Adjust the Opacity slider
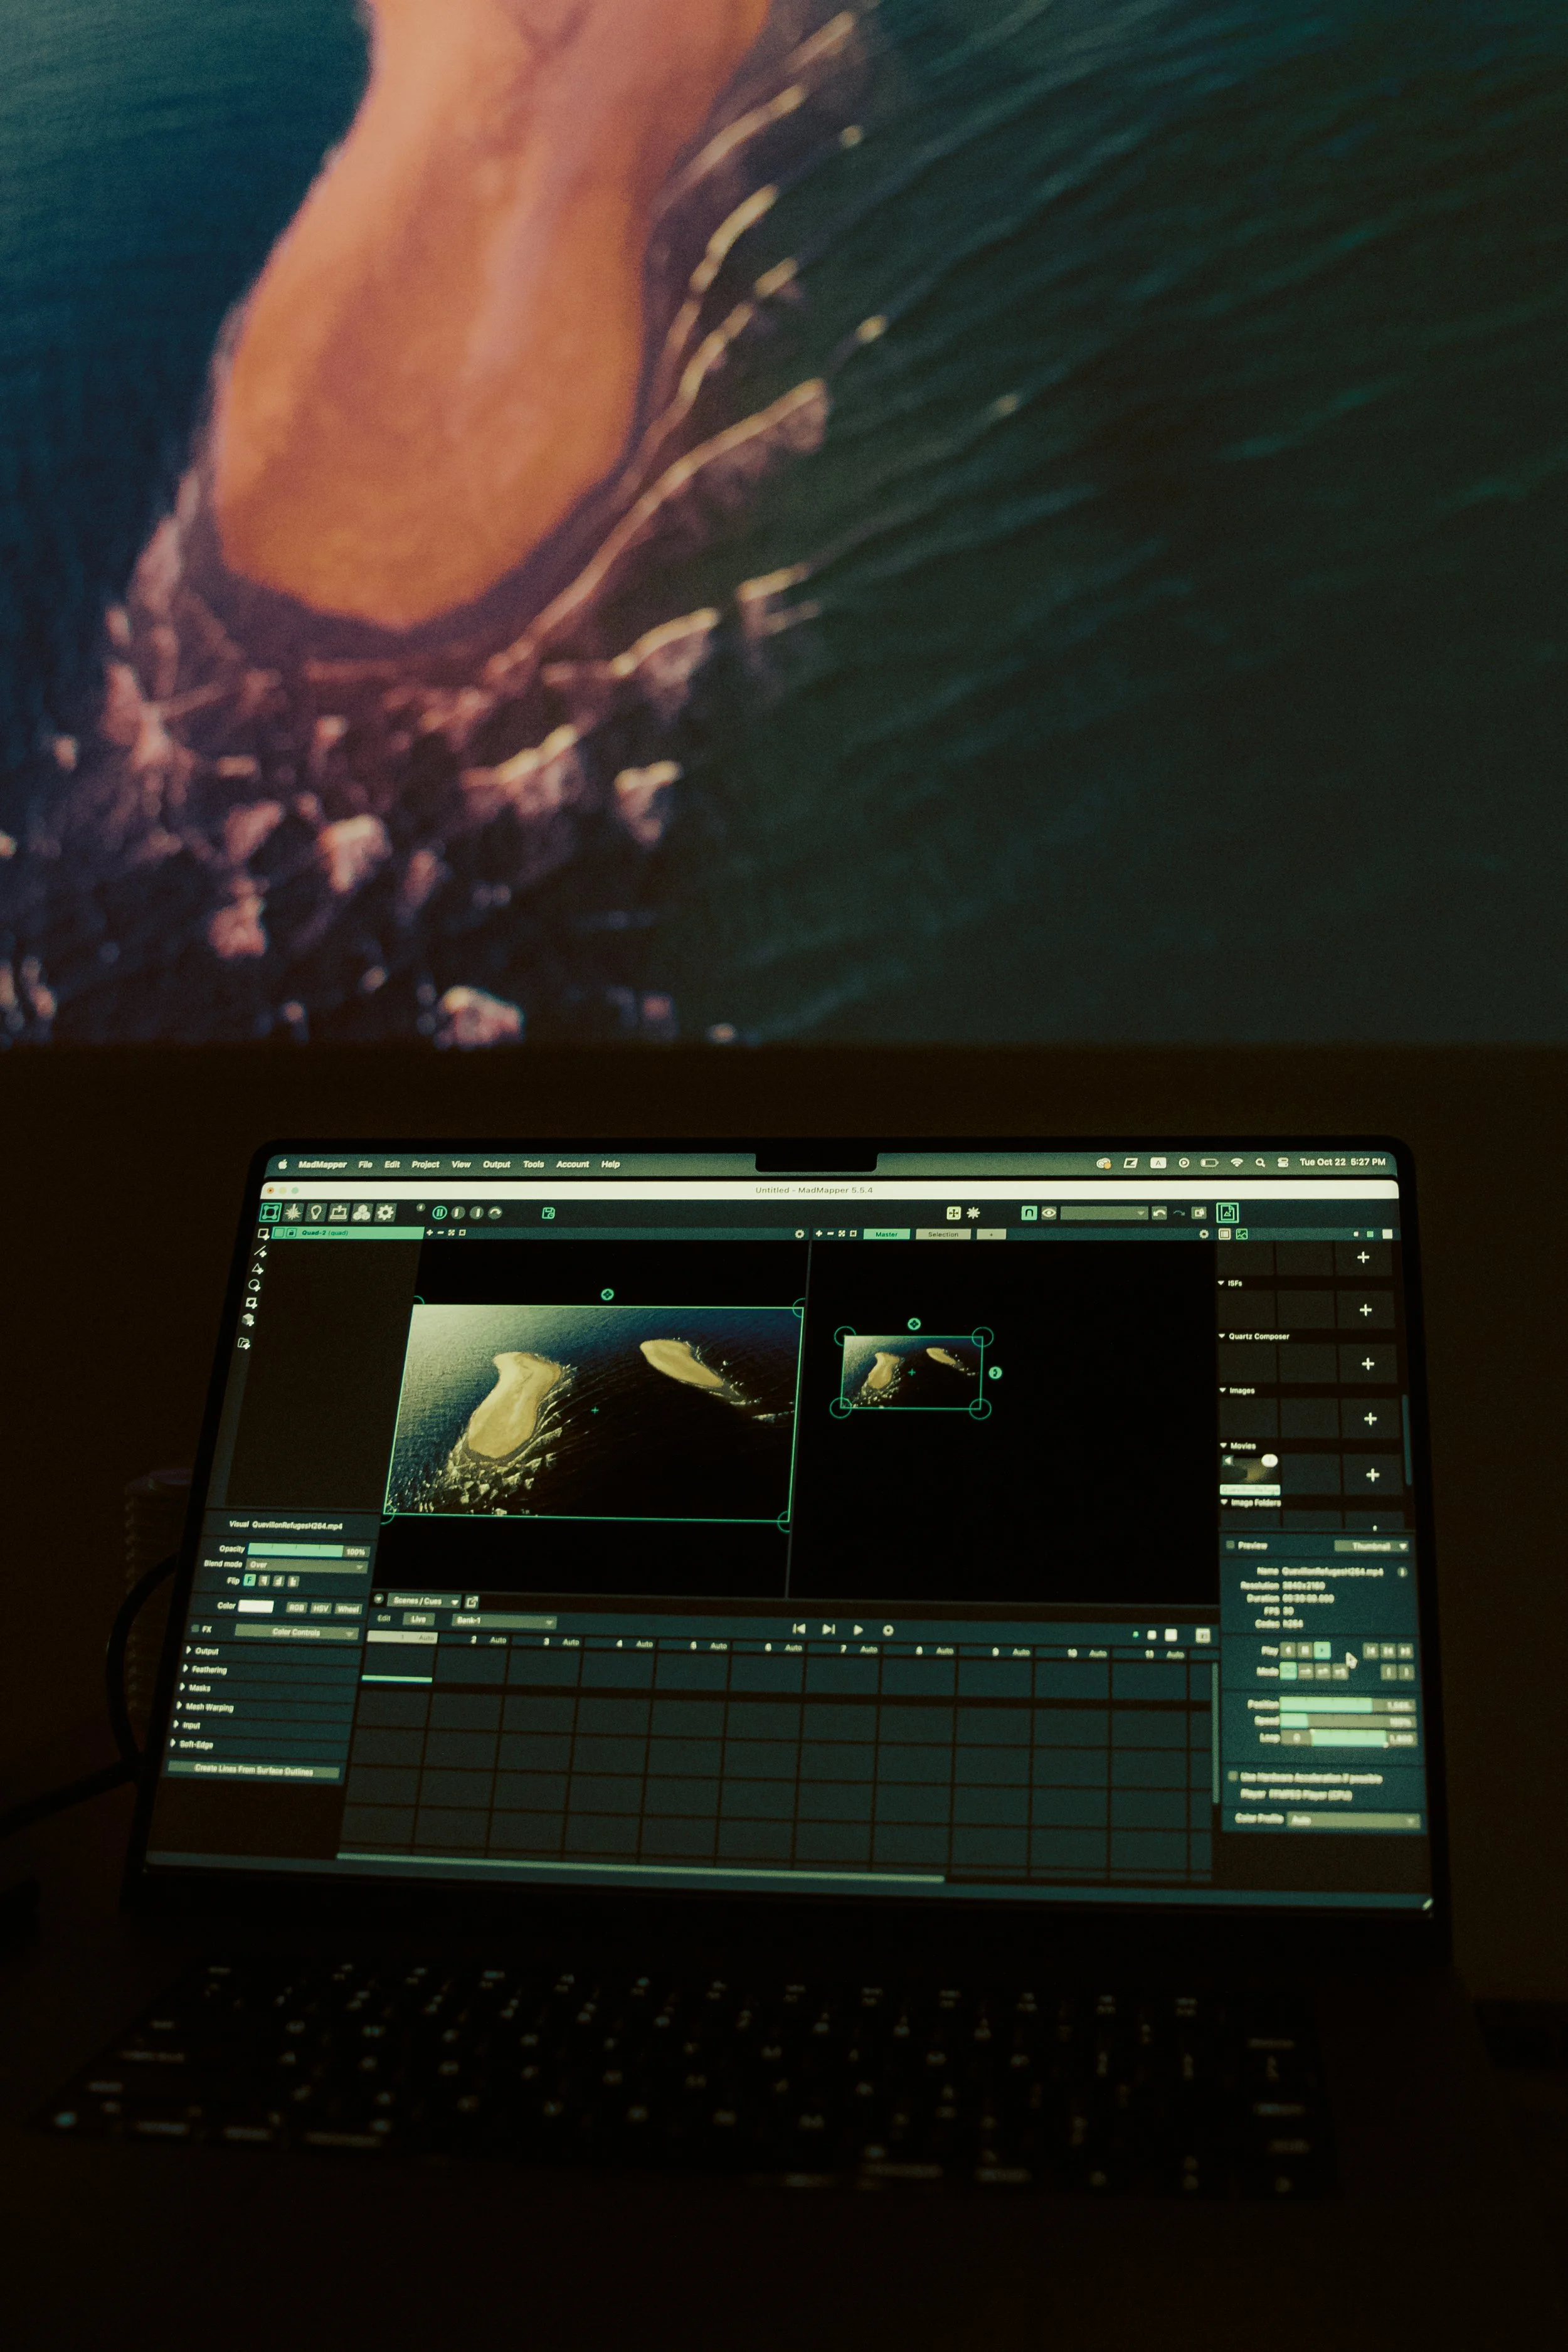The image size is (1568, 2352). (296, 1550)
